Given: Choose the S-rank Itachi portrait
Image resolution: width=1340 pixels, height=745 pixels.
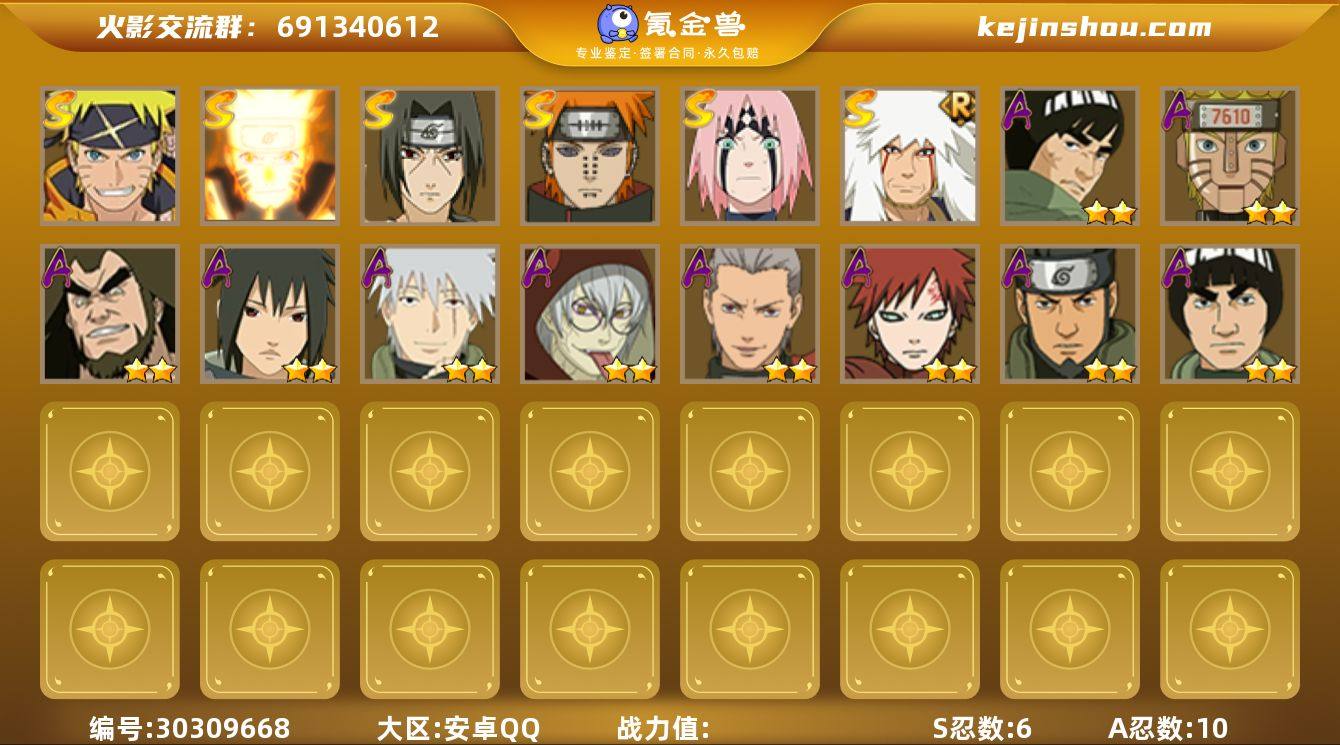Looking at the screenshot, I should coord(430,155).
